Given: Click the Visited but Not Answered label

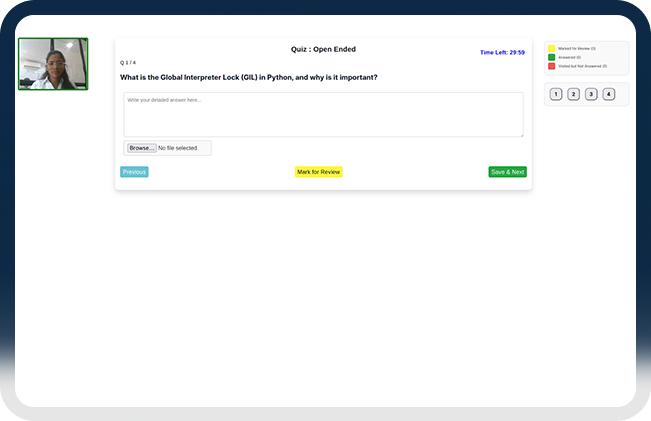Looking at the screenshot, I should (582, 66).
